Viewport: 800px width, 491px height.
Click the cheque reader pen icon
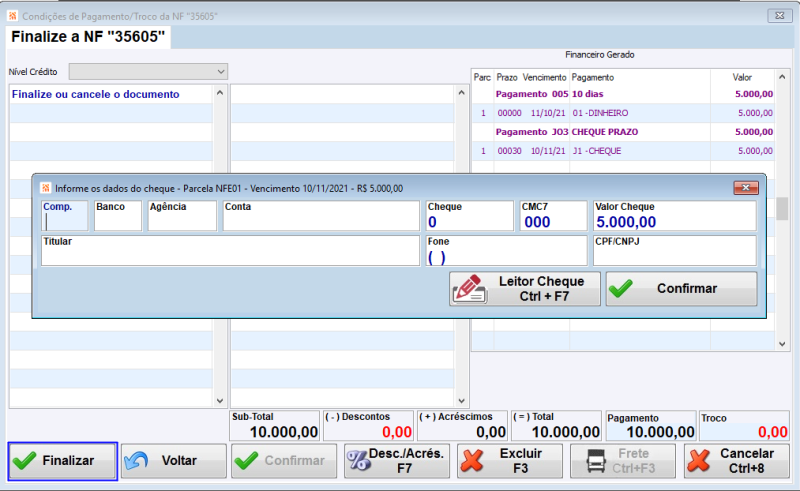pos(470,289)
